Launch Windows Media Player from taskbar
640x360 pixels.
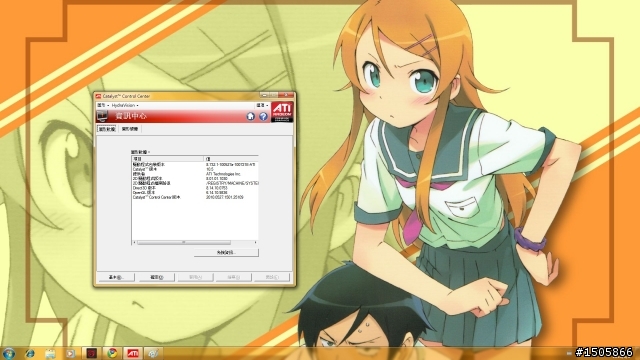click(71, 353)
